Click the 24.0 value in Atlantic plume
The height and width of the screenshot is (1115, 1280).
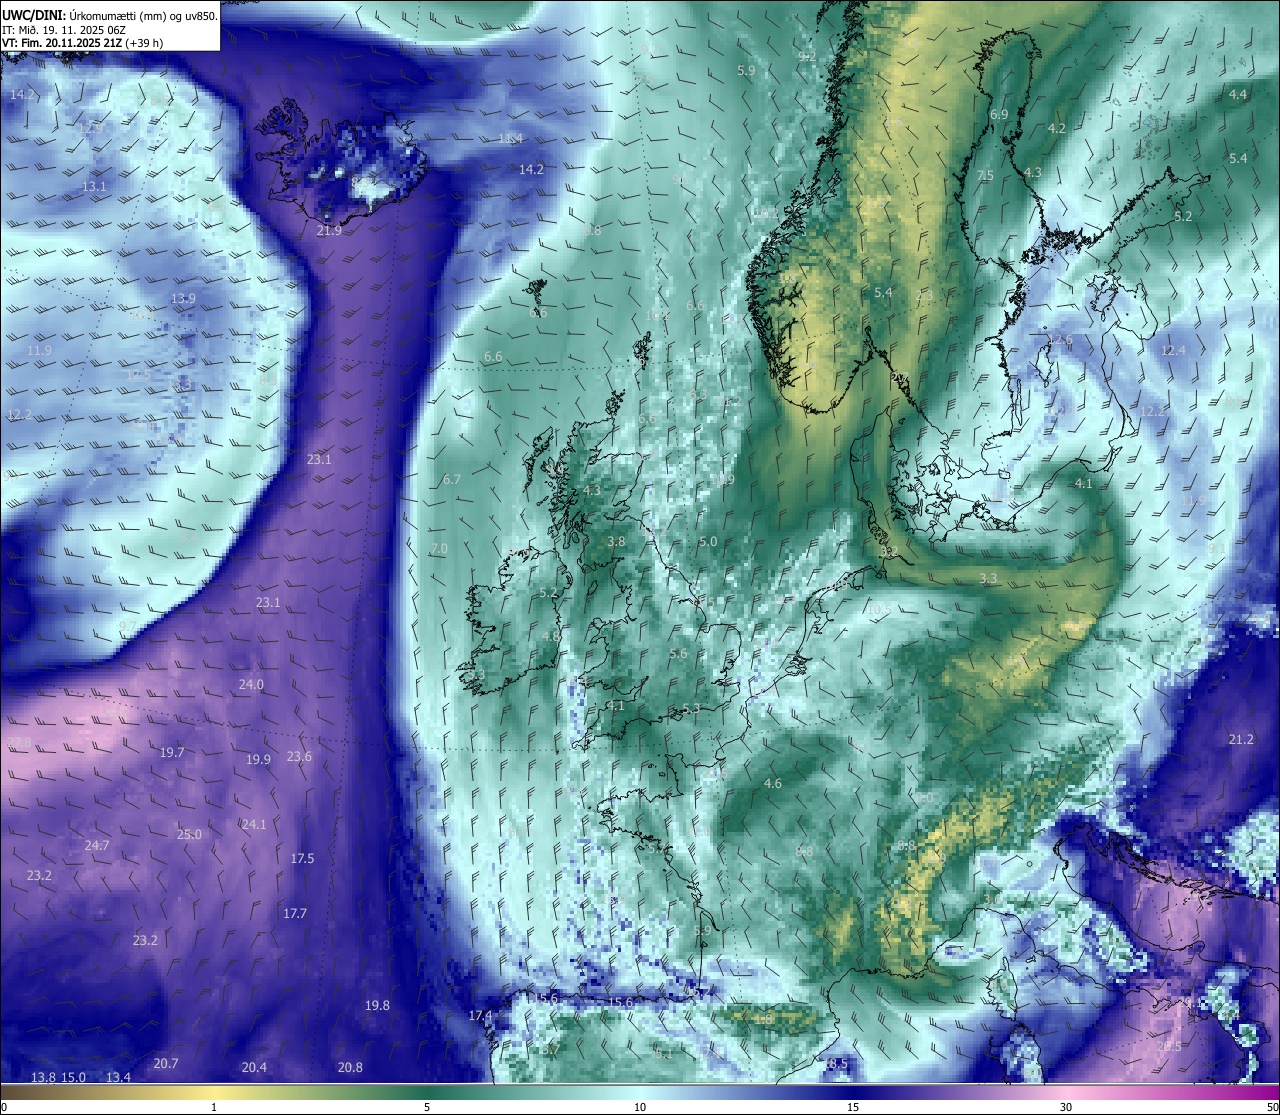251,684
